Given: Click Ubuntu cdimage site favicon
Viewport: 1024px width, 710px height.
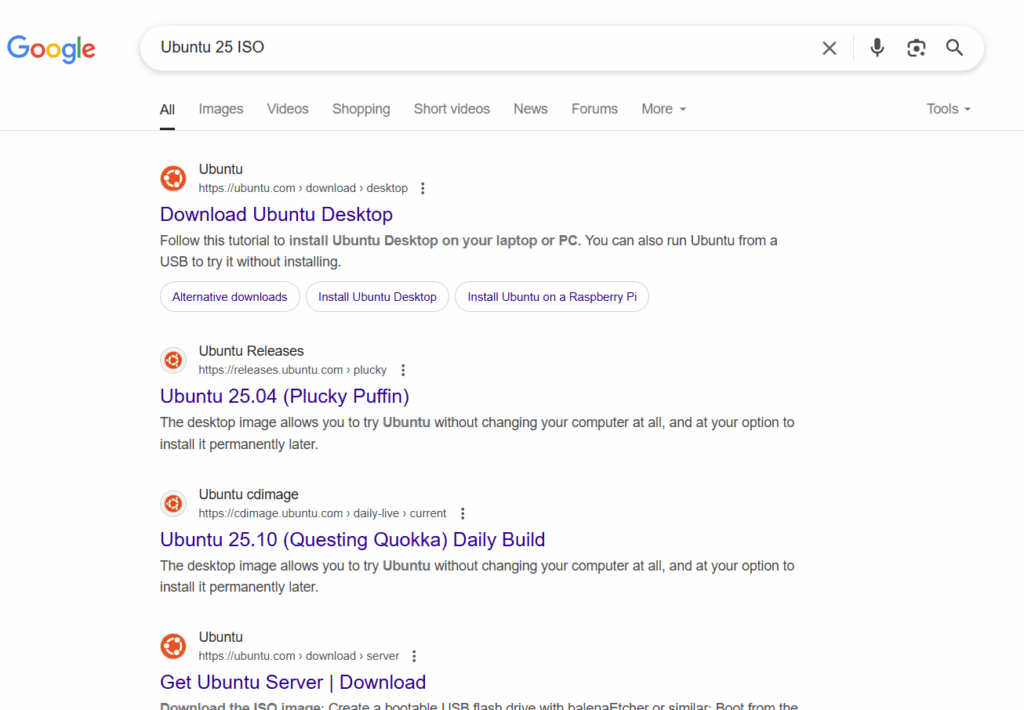Looking at the screenshot, I should (173, 504).
